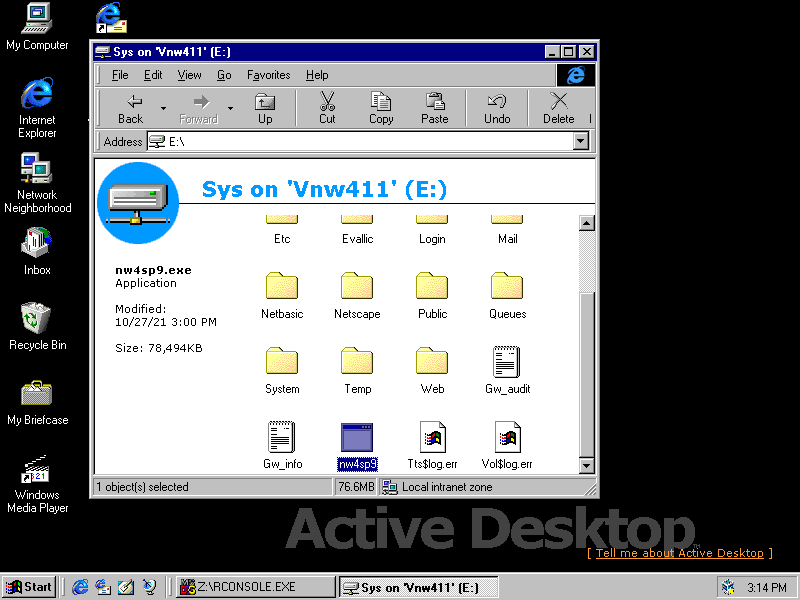Cut the selected file with the scissors icon

[x=327, y=108]
